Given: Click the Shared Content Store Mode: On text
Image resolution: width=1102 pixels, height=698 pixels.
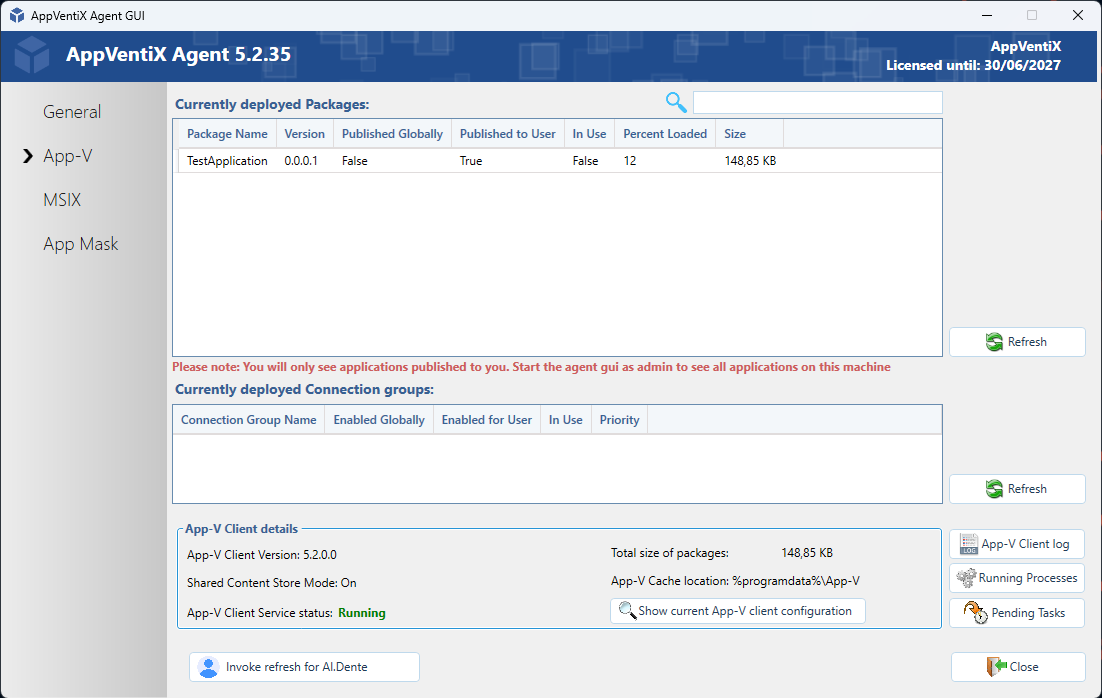Looking at the screenshot, I should click(x=271, y=583).
